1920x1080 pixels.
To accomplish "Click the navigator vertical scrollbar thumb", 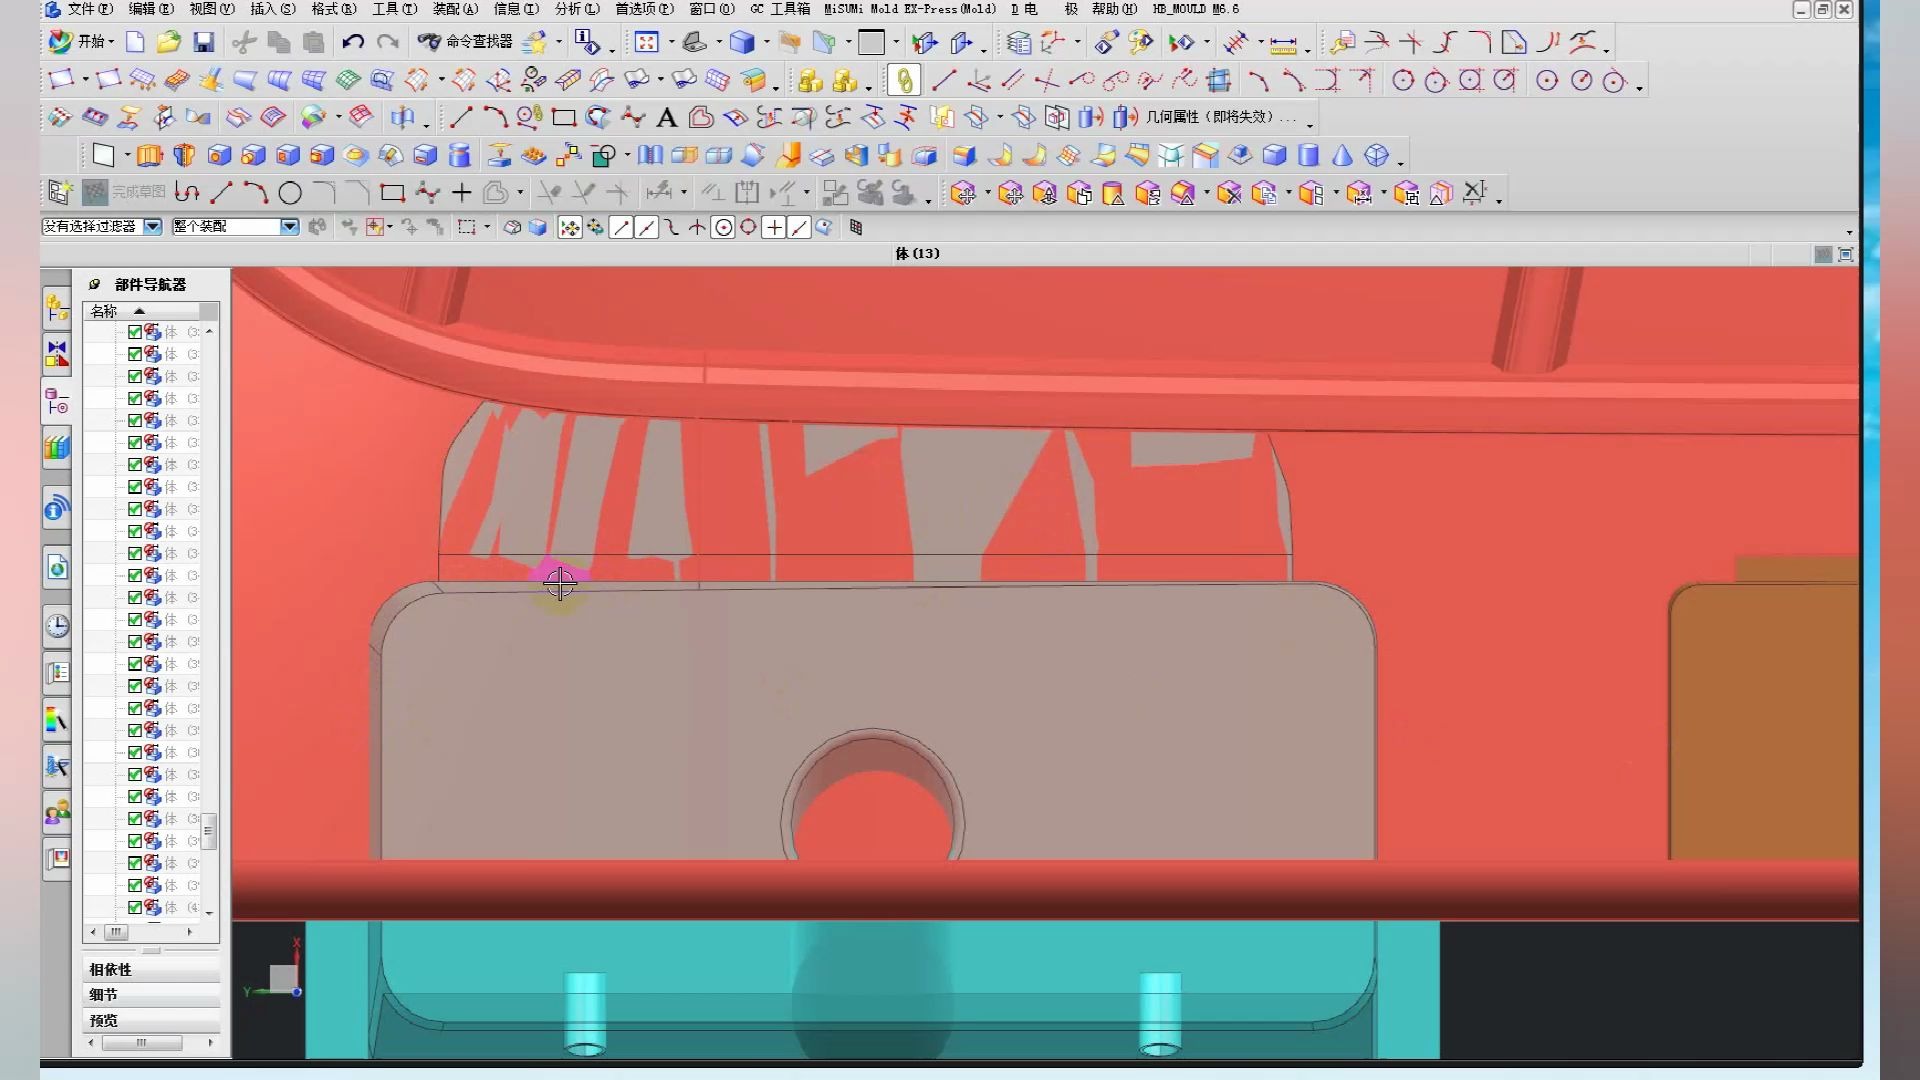I will 209,830.
